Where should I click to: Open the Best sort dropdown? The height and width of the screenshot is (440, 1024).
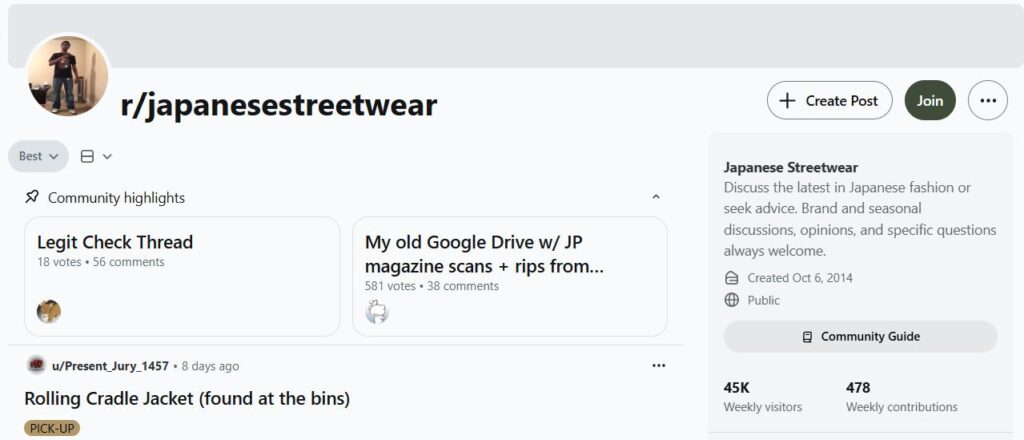(x=38, y=156)
